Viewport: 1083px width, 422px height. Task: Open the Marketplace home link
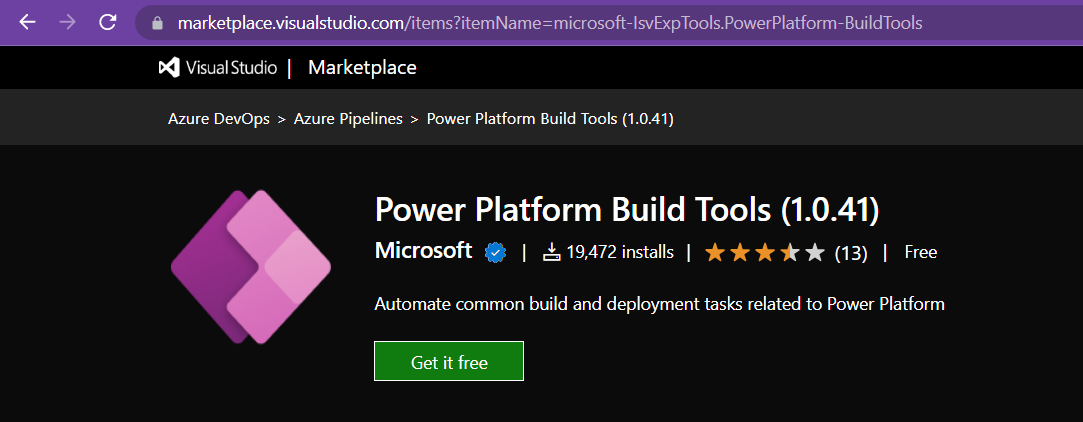(x=362, y=68)
